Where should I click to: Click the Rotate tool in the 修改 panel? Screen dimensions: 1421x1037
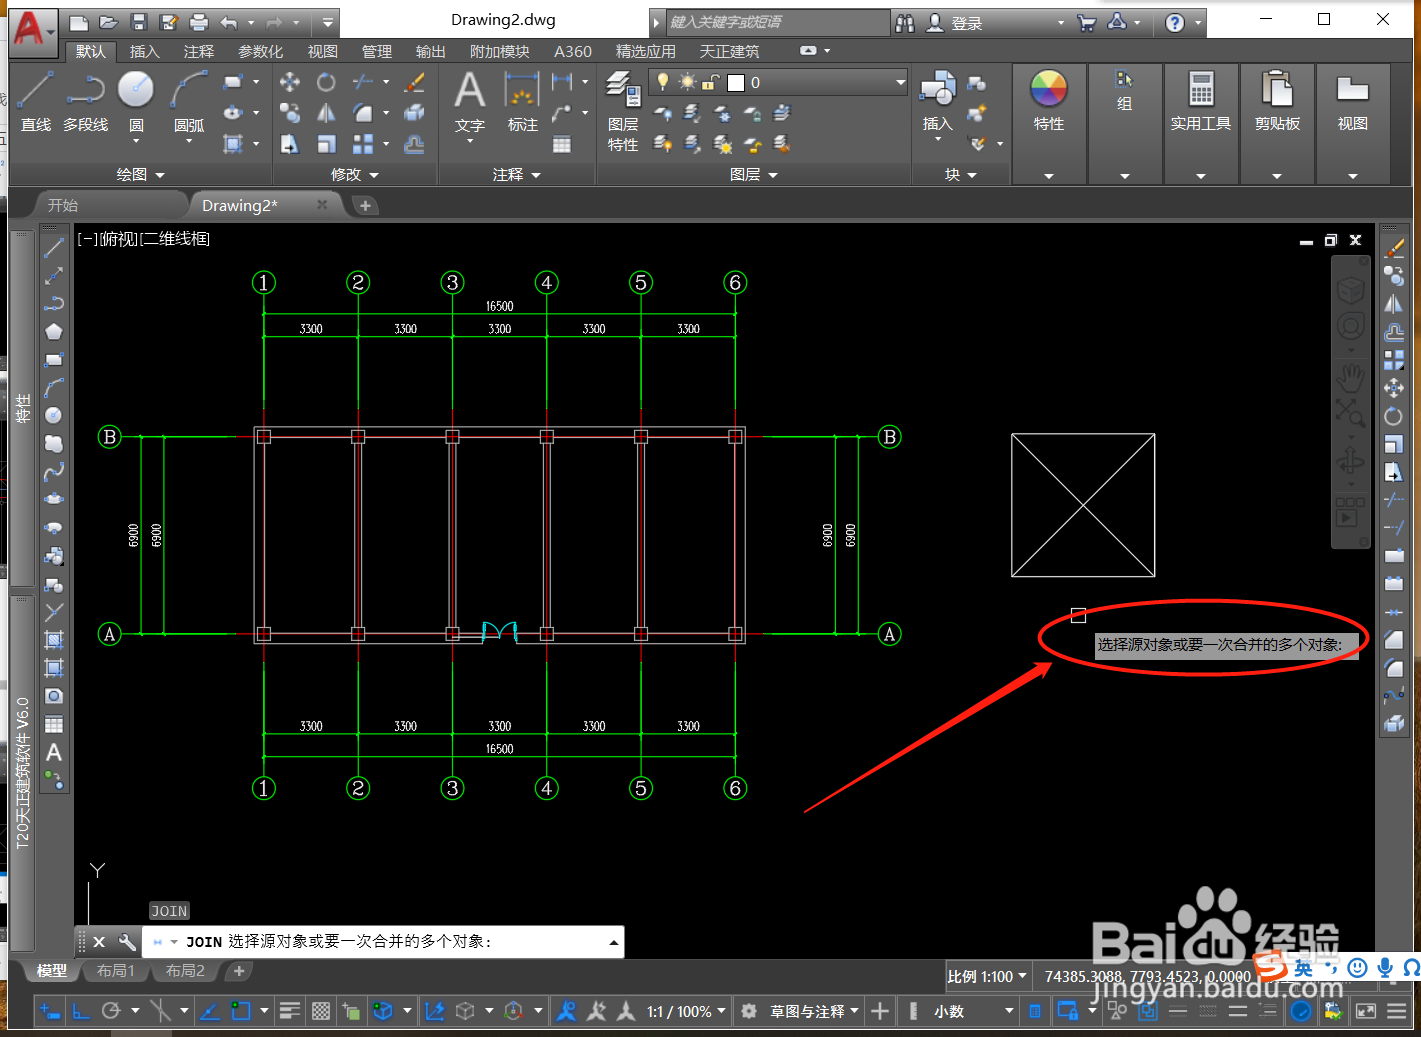pos(326,82)
